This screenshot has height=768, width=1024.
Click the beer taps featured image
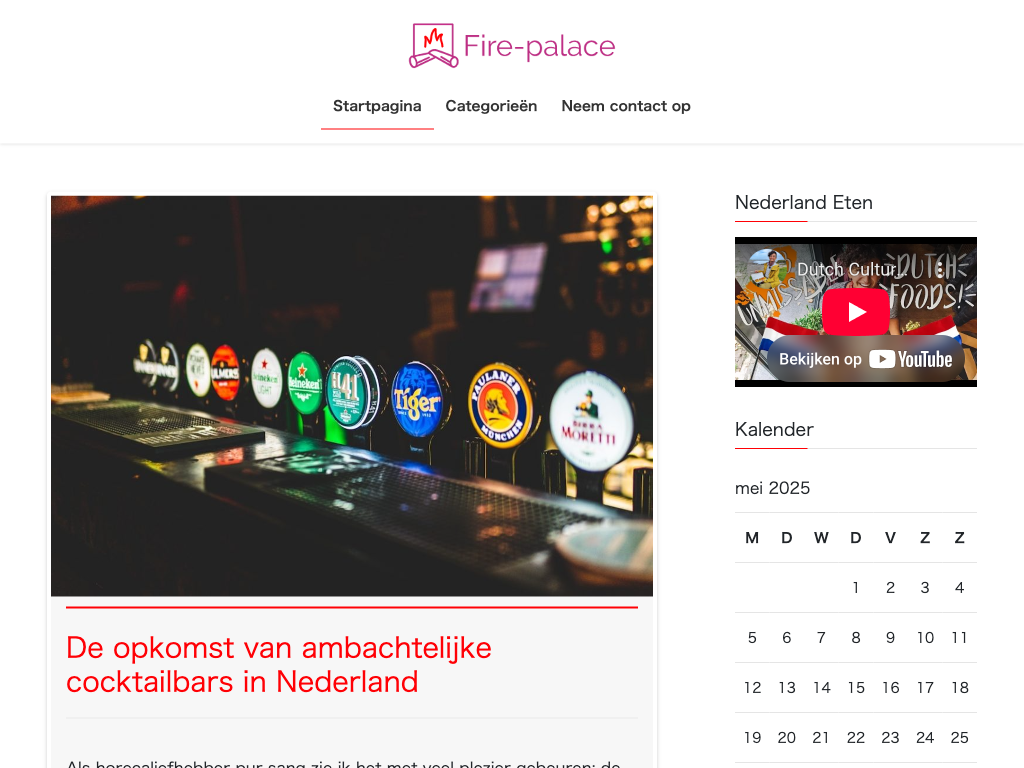pyautogui.click(x=352, y=396)
